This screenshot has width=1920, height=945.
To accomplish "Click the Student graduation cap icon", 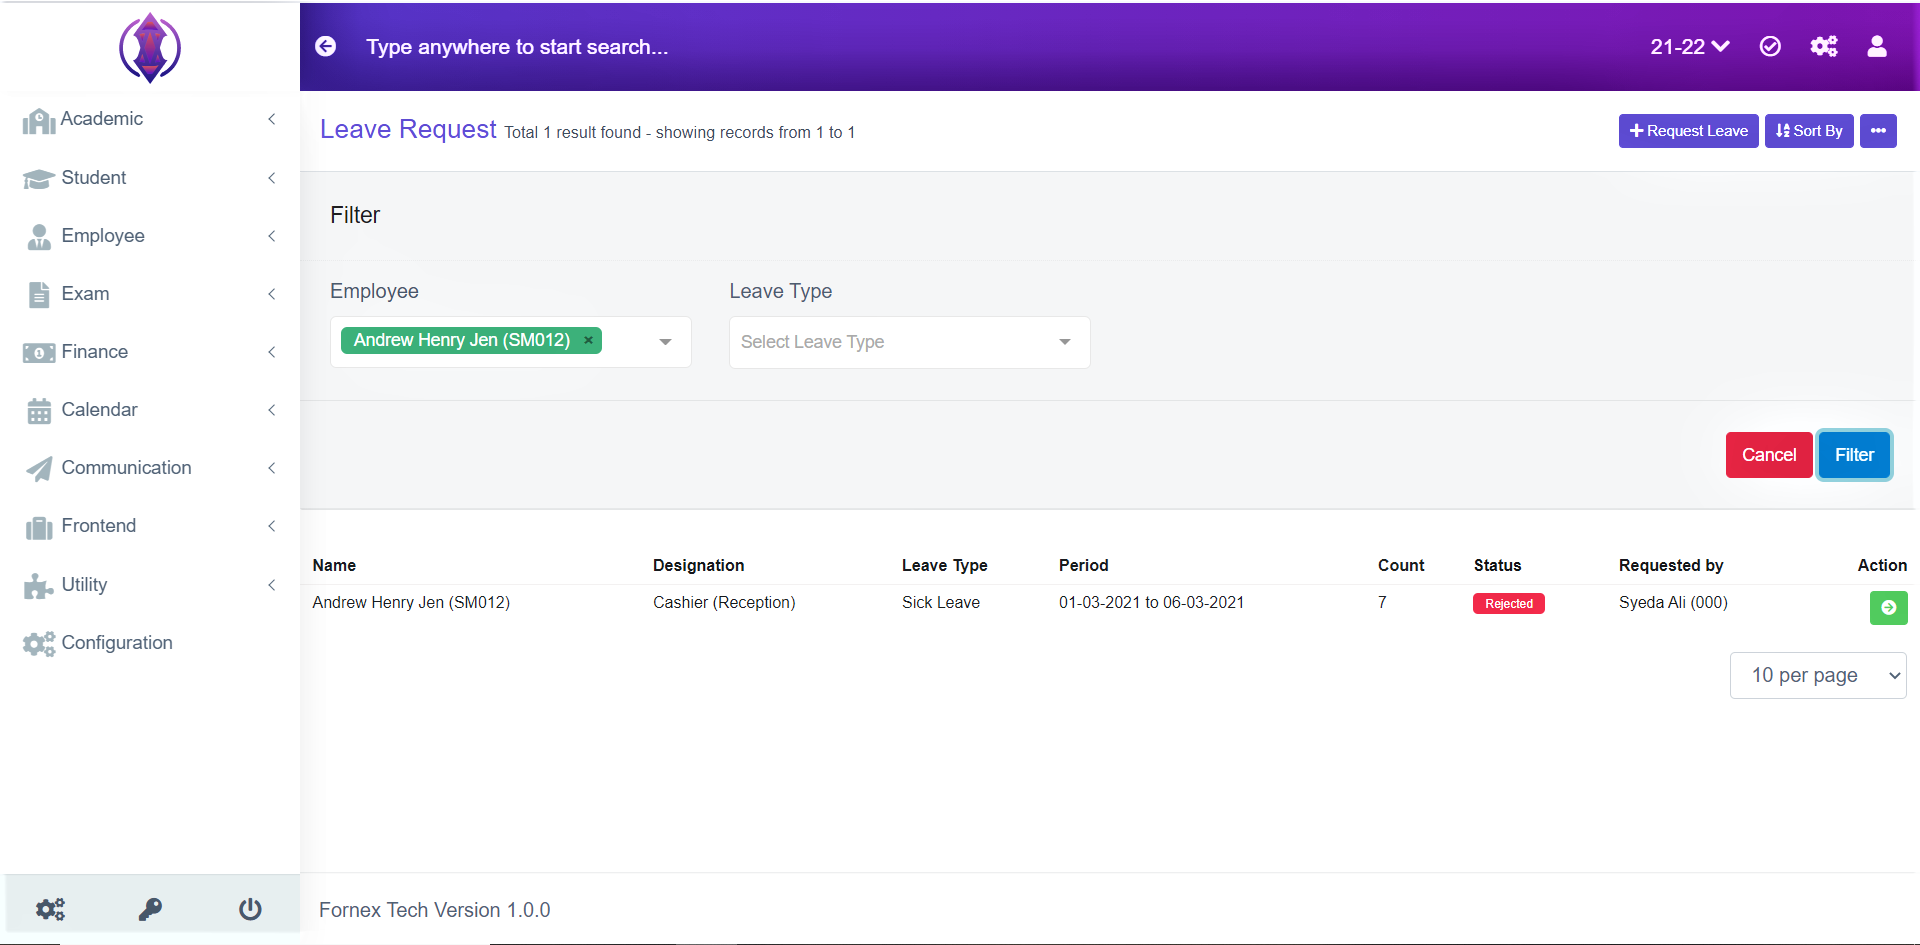I will click(39, 179).
